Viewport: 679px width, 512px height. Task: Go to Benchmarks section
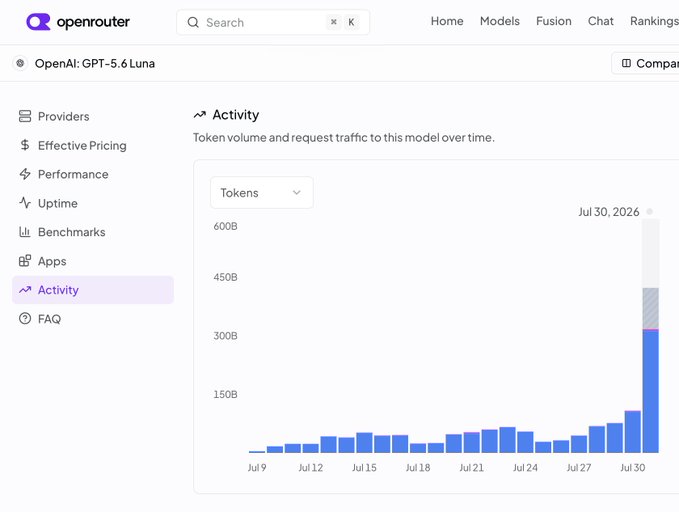click(x=93, y=232)
